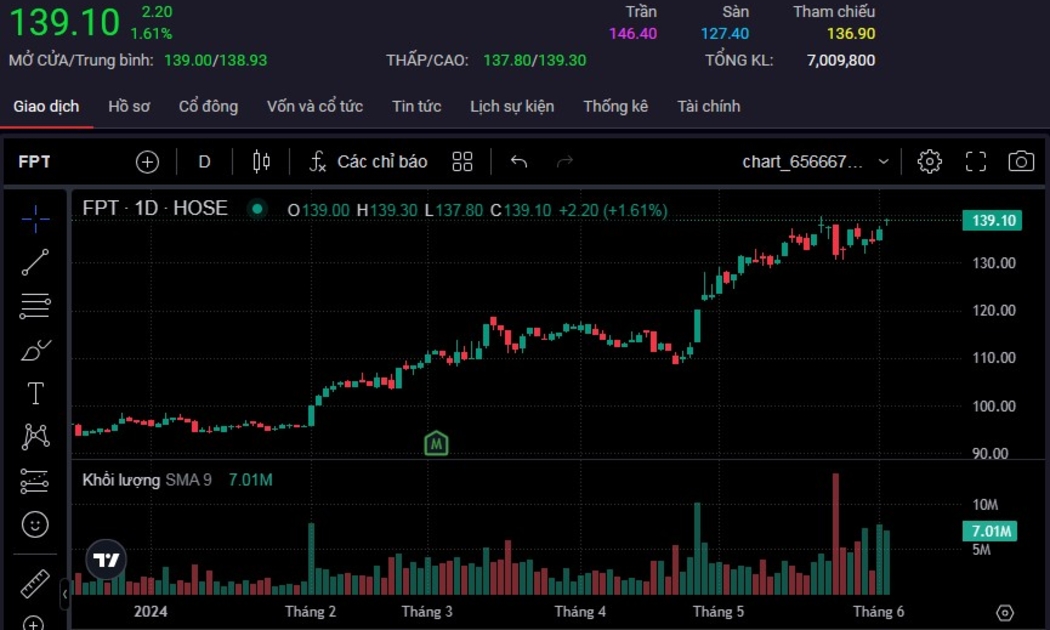The image size is (1050, 630).
Task: Collapse the left drawing toolbar
Action: 65,593
